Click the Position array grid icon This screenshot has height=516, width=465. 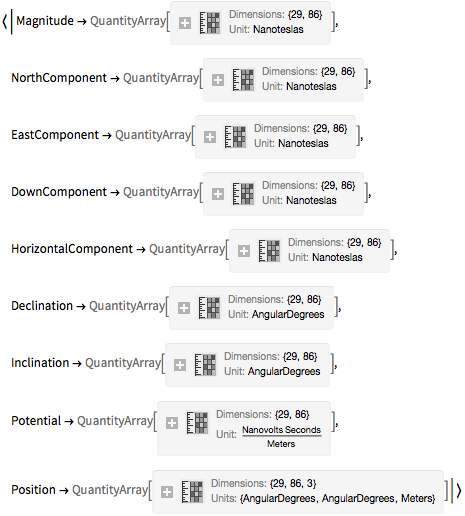tap(192, 492)
